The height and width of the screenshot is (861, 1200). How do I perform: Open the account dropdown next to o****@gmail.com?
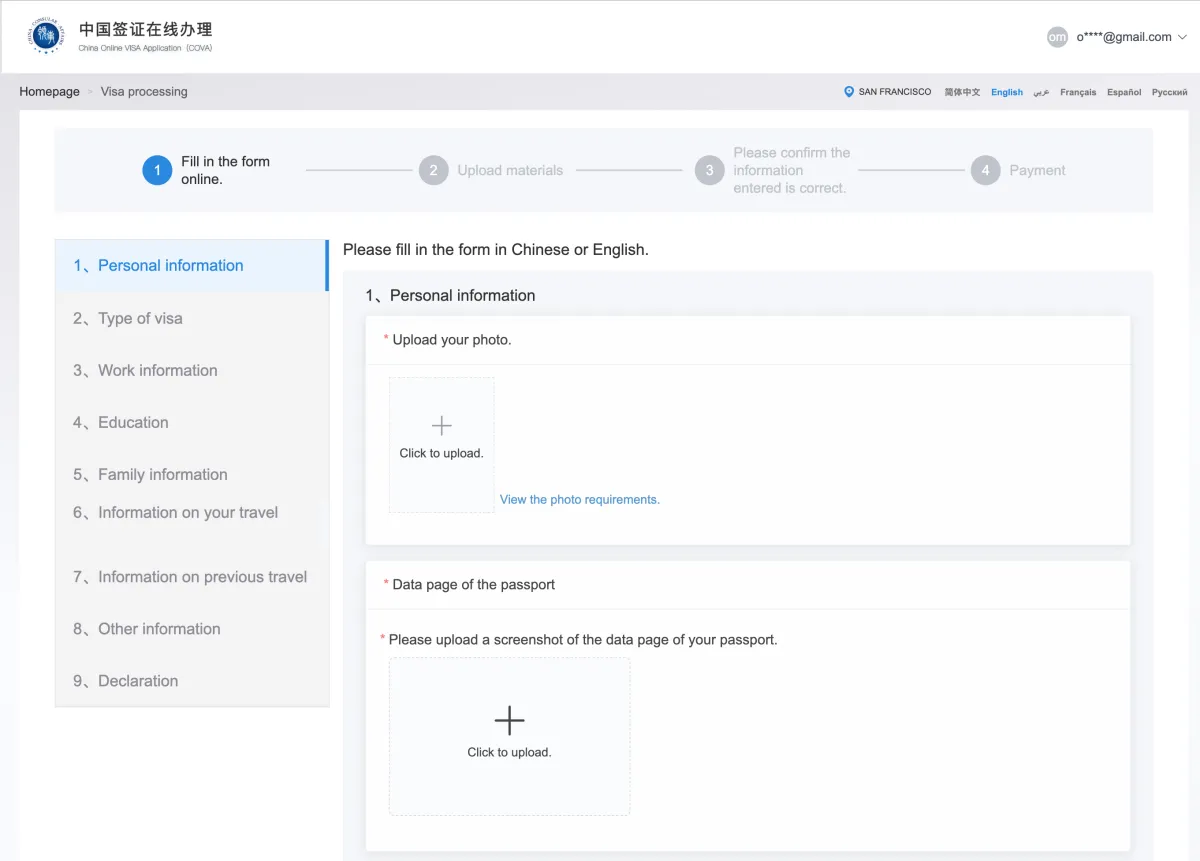tap(1183, 37)
